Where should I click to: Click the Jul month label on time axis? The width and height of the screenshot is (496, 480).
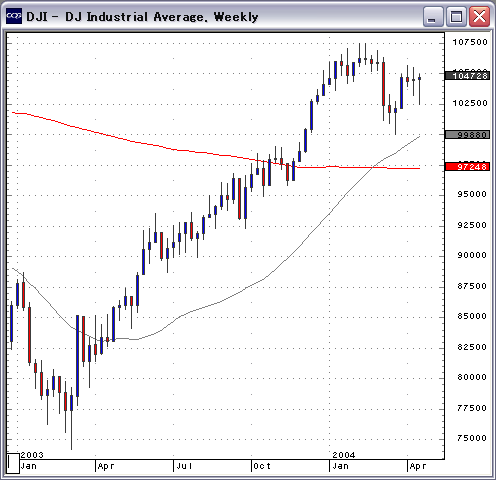[184, 466]
